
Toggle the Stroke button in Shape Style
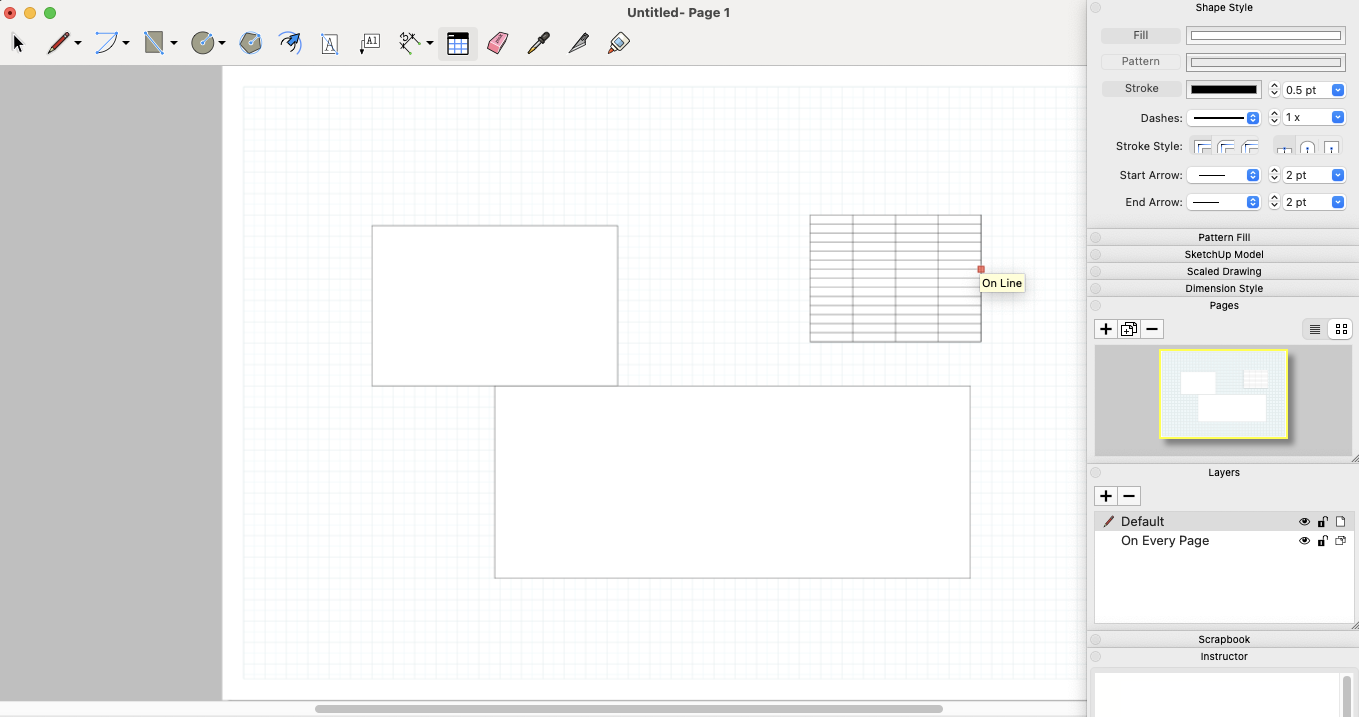(x=1141, y=89)
